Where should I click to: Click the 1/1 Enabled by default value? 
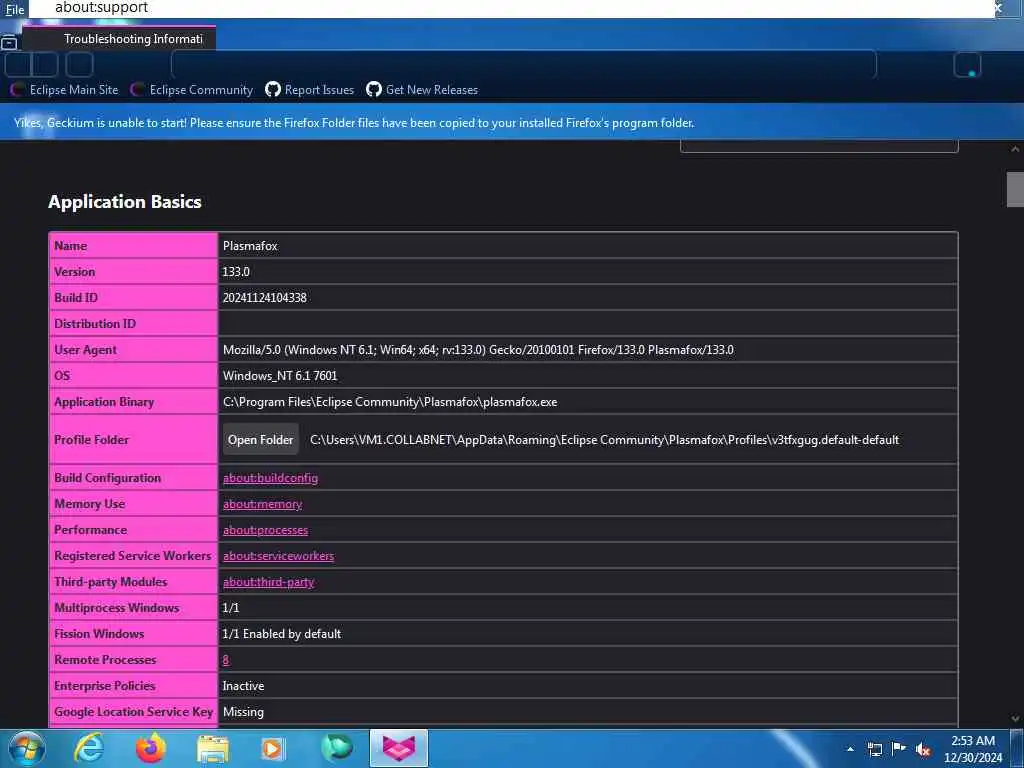click(x=281, y=634)
